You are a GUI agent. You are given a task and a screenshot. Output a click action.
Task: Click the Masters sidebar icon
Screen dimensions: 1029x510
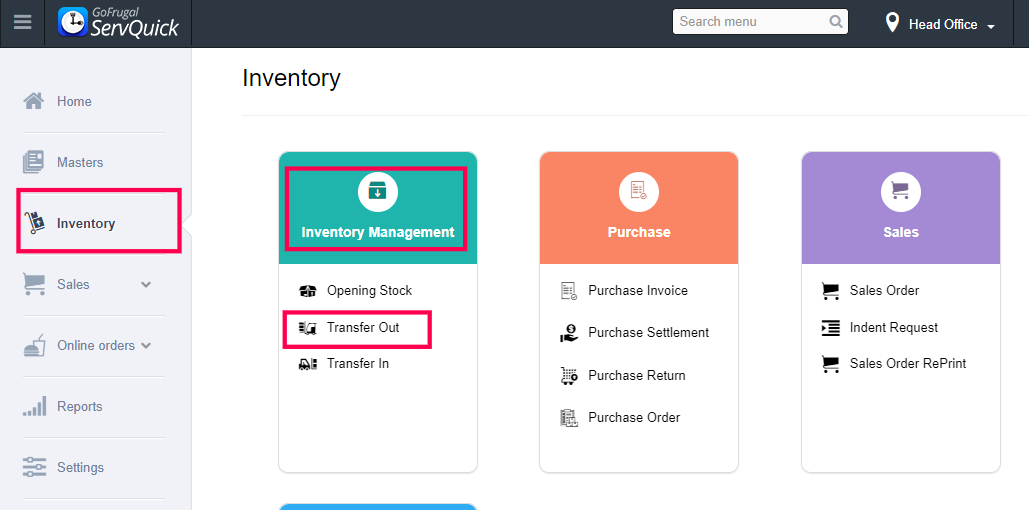[x=34, y=162]
